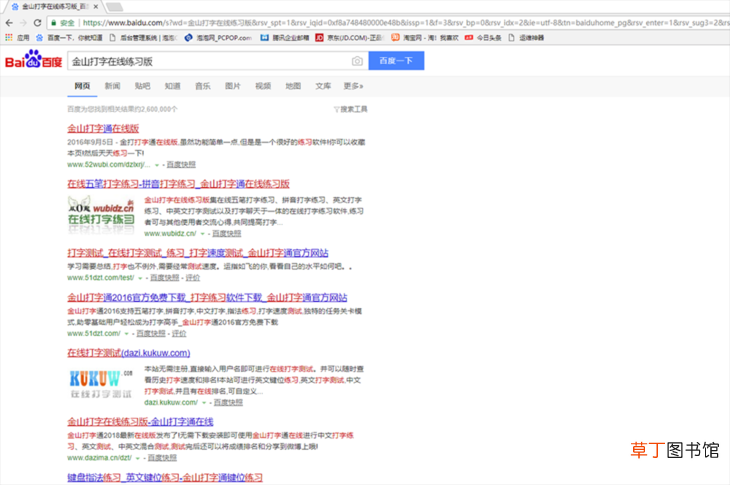This screenshot has width=730, height=485.
Task: Open 打字测试_在线打字测试 result link
Action: (198, 253)
